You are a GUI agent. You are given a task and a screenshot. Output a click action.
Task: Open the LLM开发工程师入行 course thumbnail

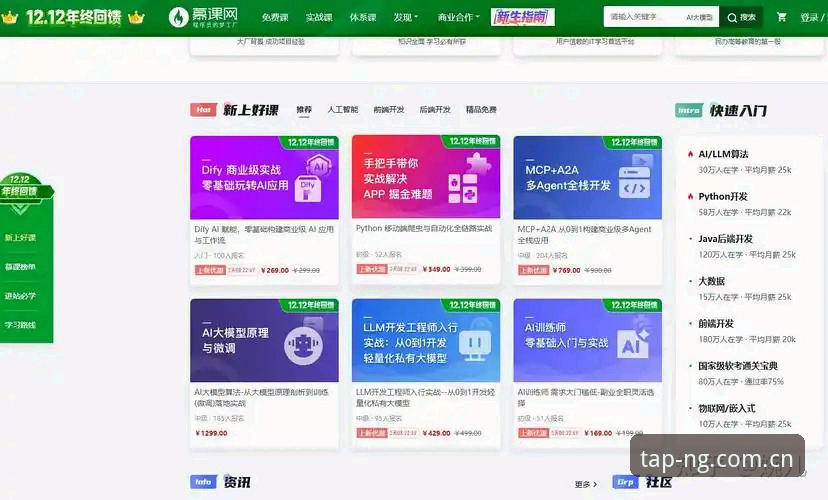(x=426, y=340)
